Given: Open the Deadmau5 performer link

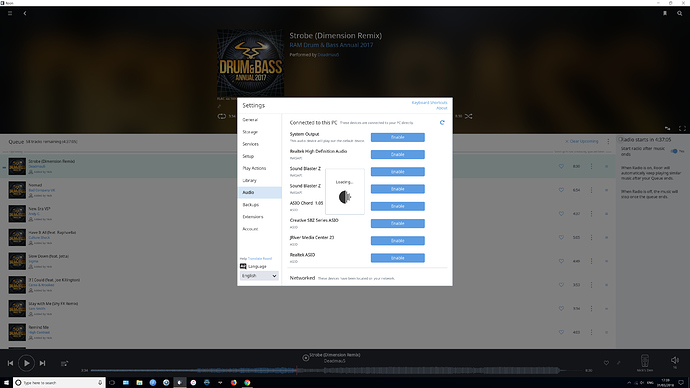Looking at the screenshot, I should click(328, 55).
